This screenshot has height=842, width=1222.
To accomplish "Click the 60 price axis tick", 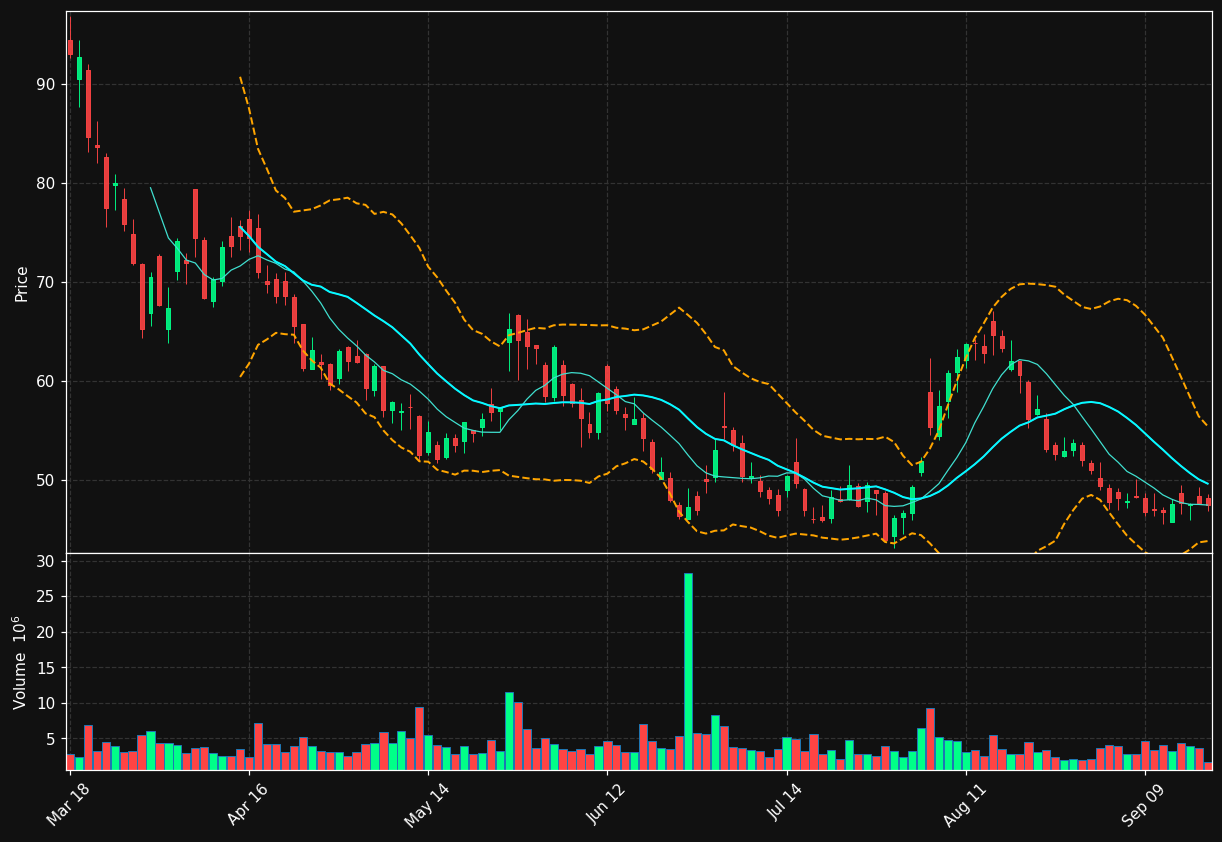I will coord(46,382).
